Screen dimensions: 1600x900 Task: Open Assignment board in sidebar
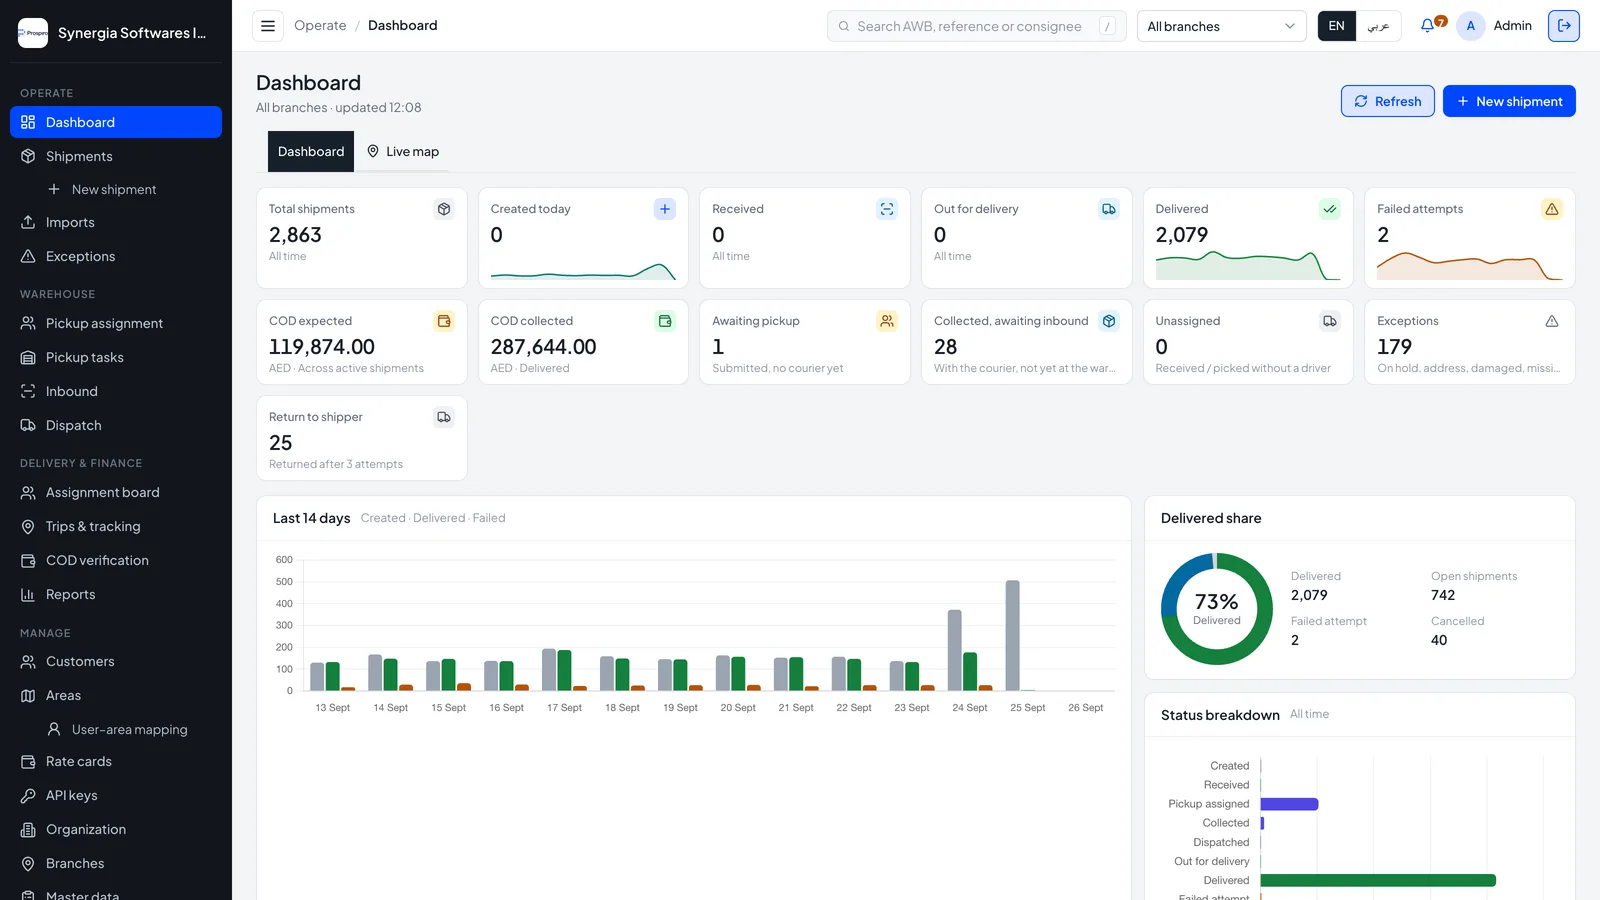click(116, 492)
